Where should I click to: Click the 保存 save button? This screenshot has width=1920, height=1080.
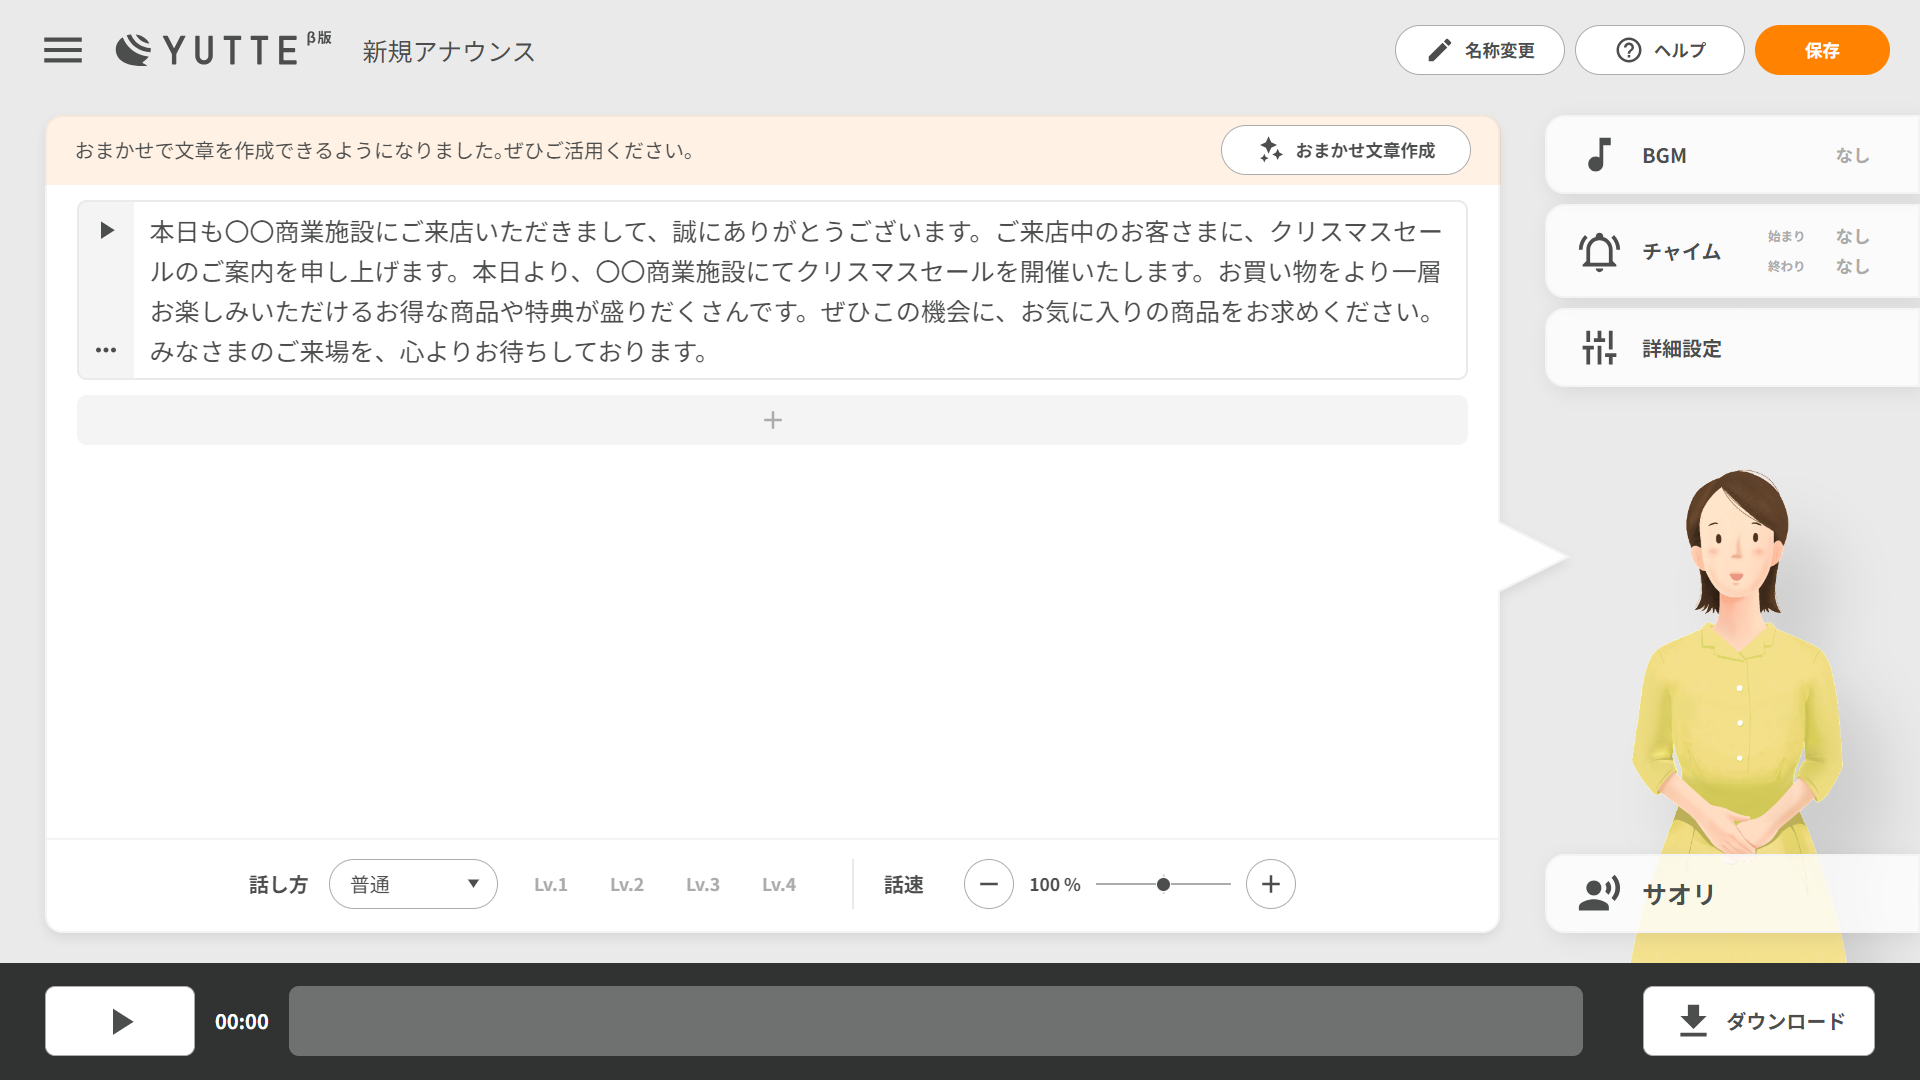click(1821, 50)
